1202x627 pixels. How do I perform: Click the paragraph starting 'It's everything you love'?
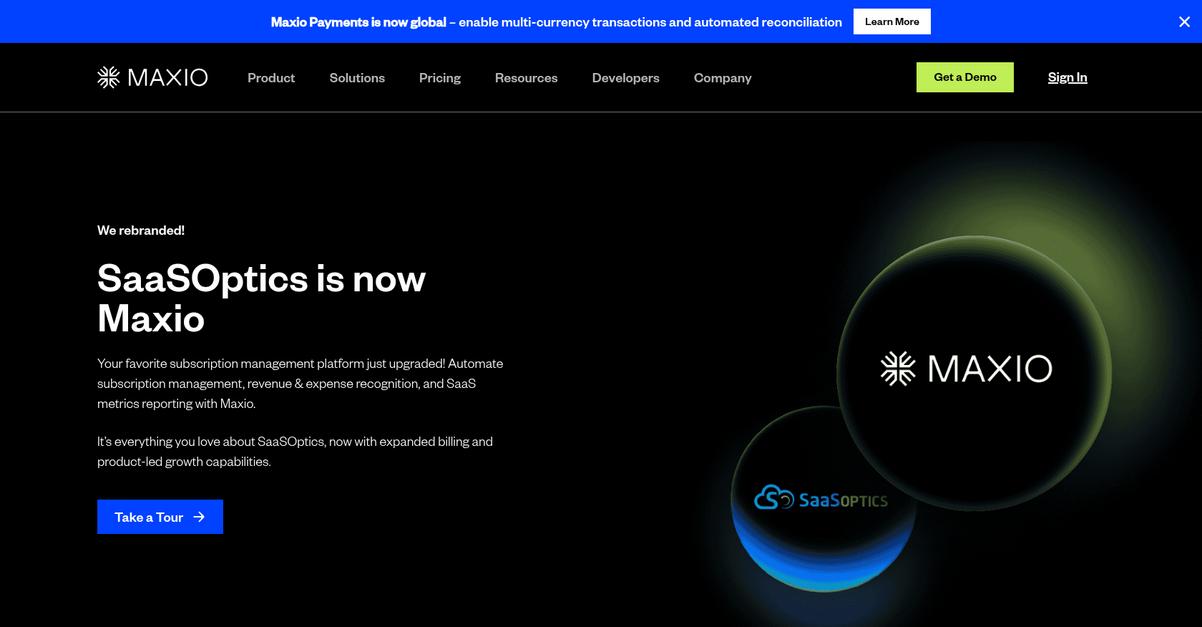pos(295,452)
